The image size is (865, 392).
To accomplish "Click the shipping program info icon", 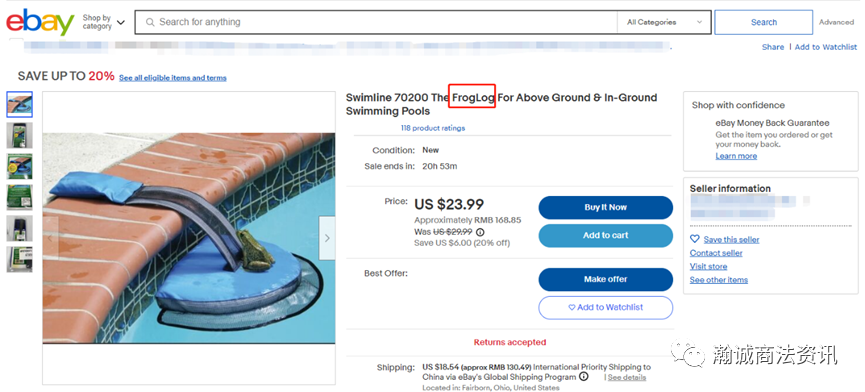I will 584,377.
